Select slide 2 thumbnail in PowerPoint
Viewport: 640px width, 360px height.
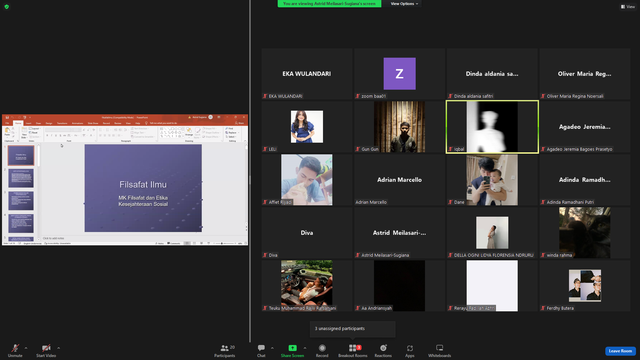(x=21, y=178)
